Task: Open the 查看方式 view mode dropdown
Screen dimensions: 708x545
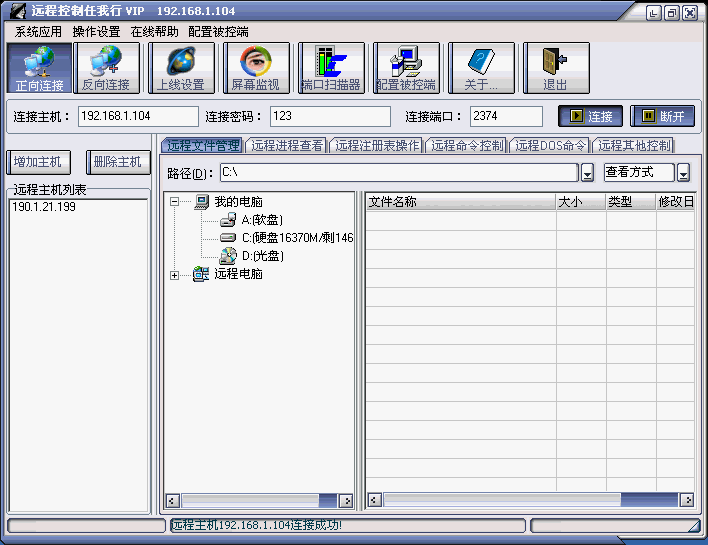Action: [684, 173]
